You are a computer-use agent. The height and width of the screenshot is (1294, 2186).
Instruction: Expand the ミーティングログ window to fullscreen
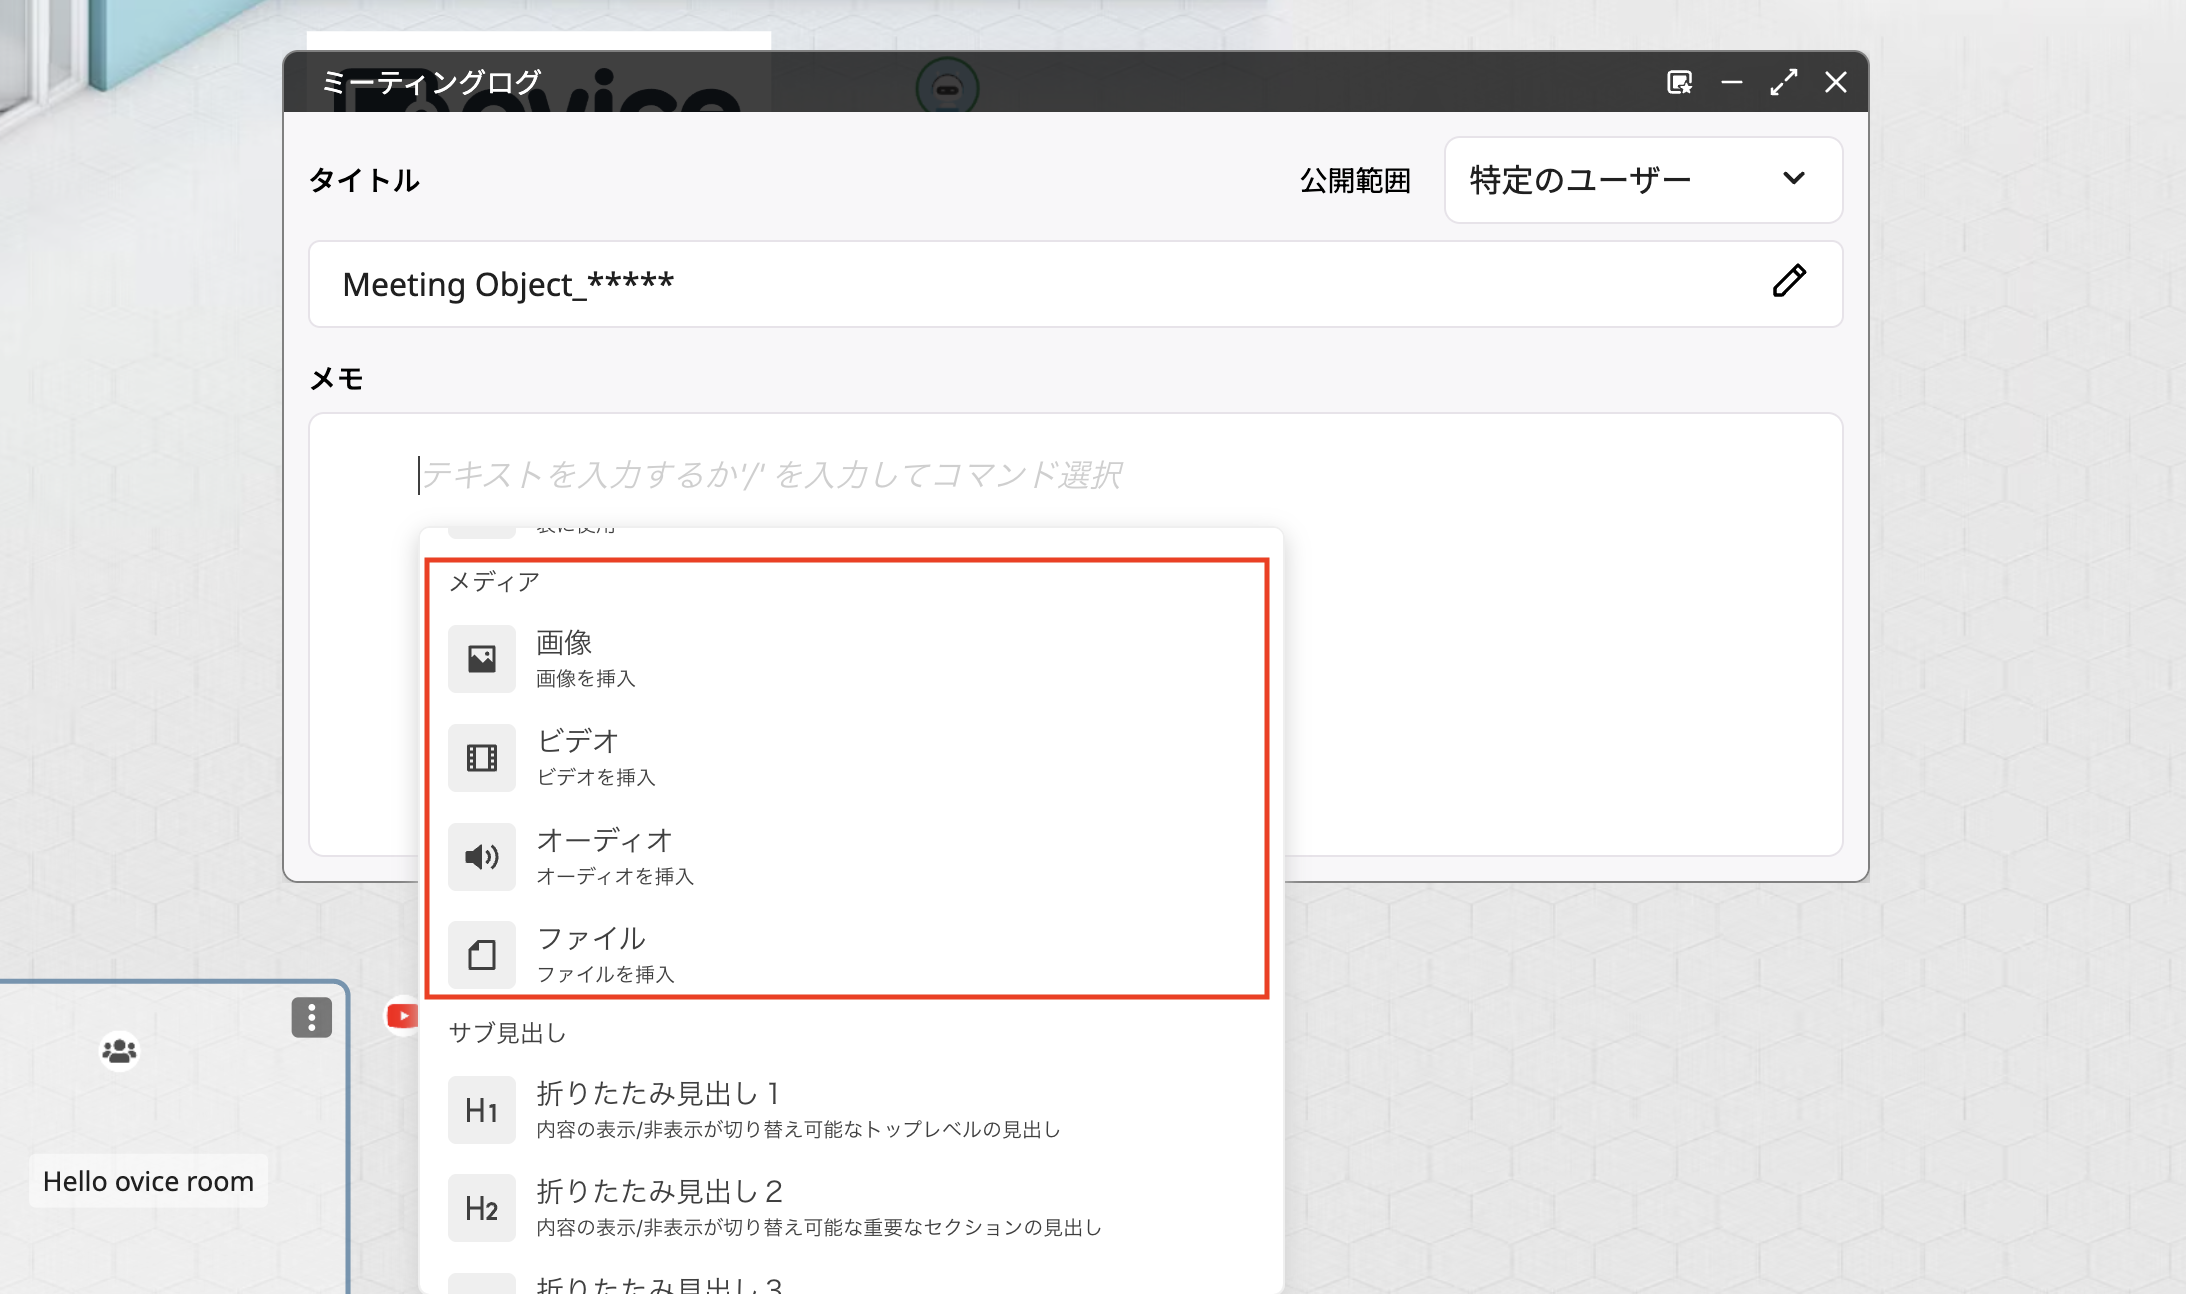pyautogui.click(x=1784, y=82)
